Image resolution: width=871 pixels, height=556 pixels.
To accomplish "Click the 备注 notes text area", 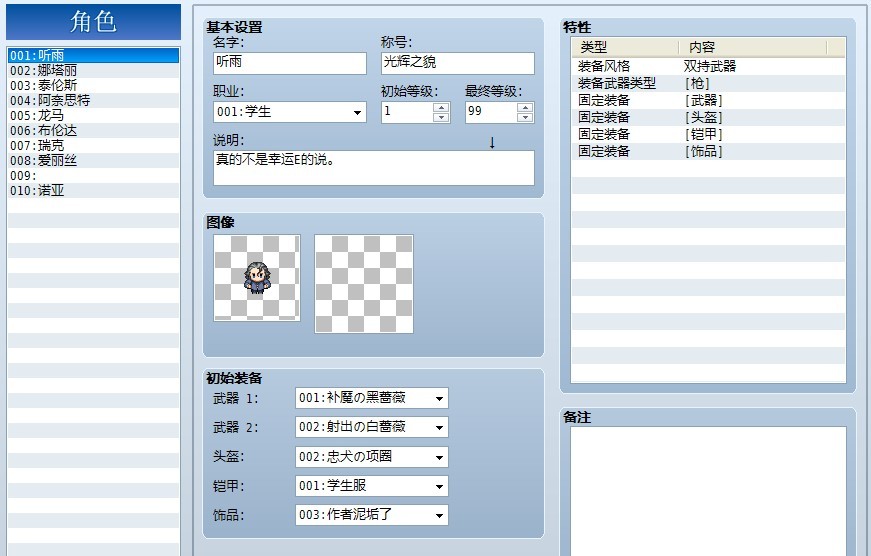I will (x=708, y=491).
